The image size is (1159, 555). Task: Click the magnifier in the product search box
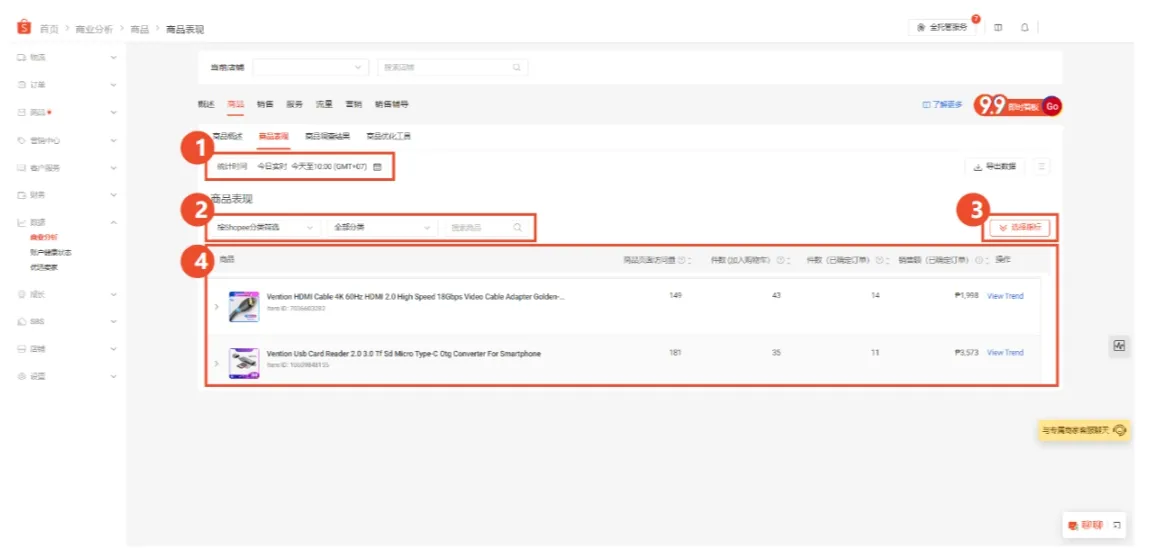517,228
